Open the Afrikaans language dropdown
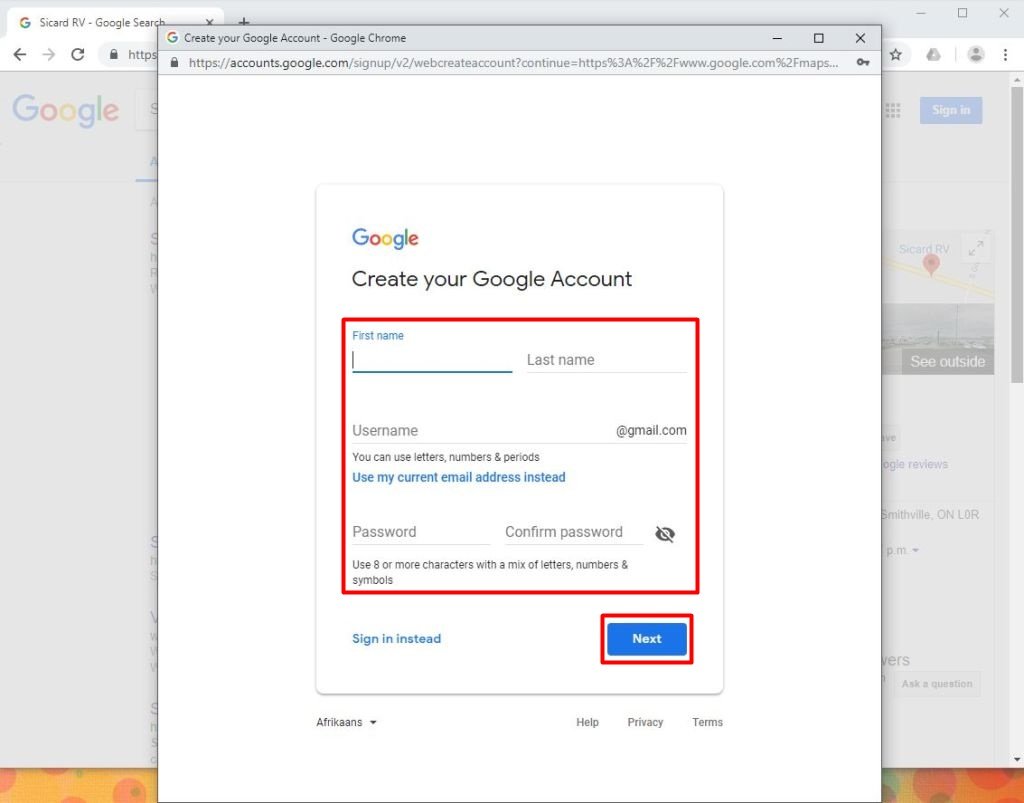1024x803 pixels. pyautogui.click(x=346, y=722)
